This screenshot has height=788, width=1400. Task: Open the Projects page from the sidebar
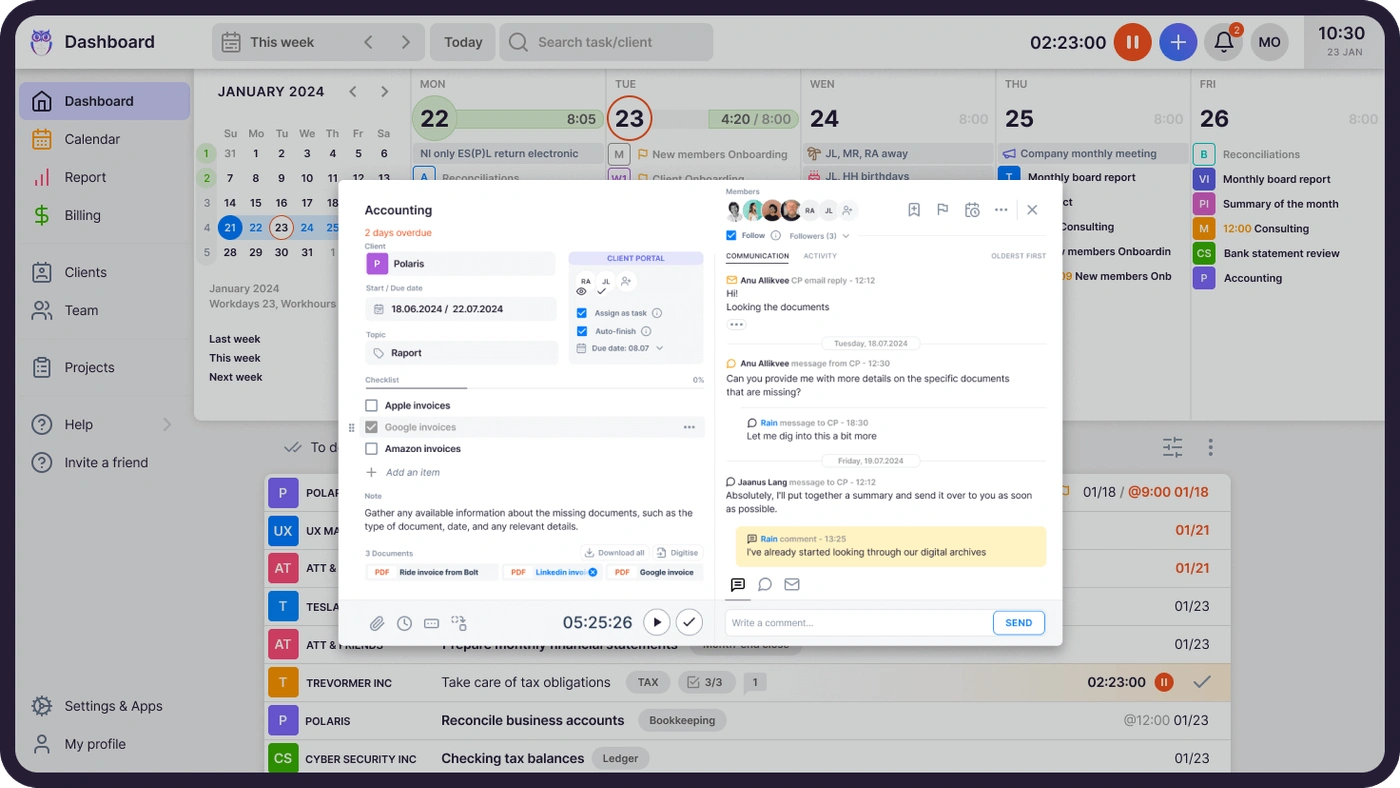pyautogui.click(x=91, y=367)
